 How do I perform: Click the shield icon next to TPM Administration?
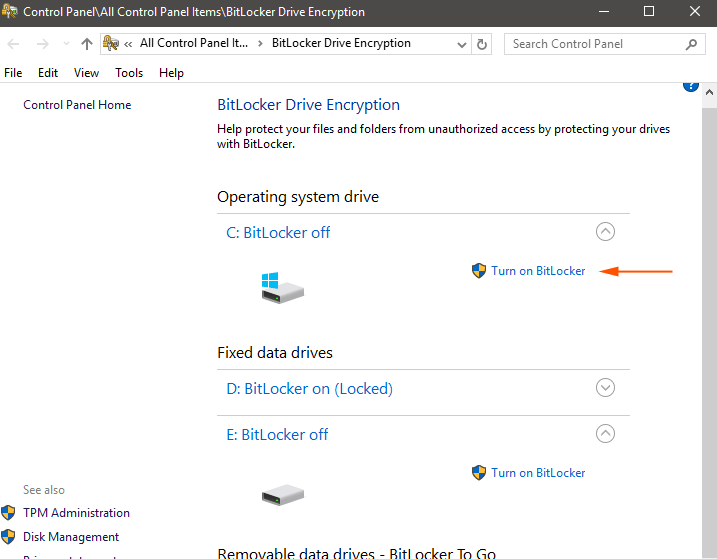coord(8,513)
